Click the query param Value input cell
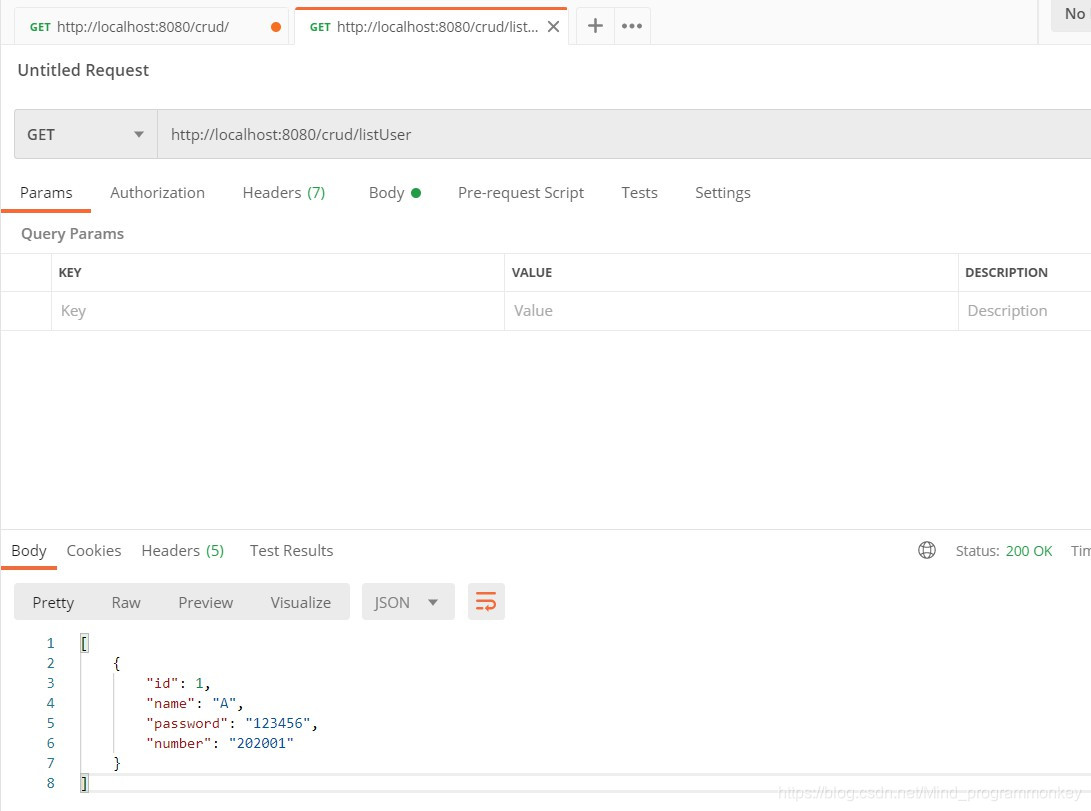This screenshot has height=811, width=1091. coord(731,311)
